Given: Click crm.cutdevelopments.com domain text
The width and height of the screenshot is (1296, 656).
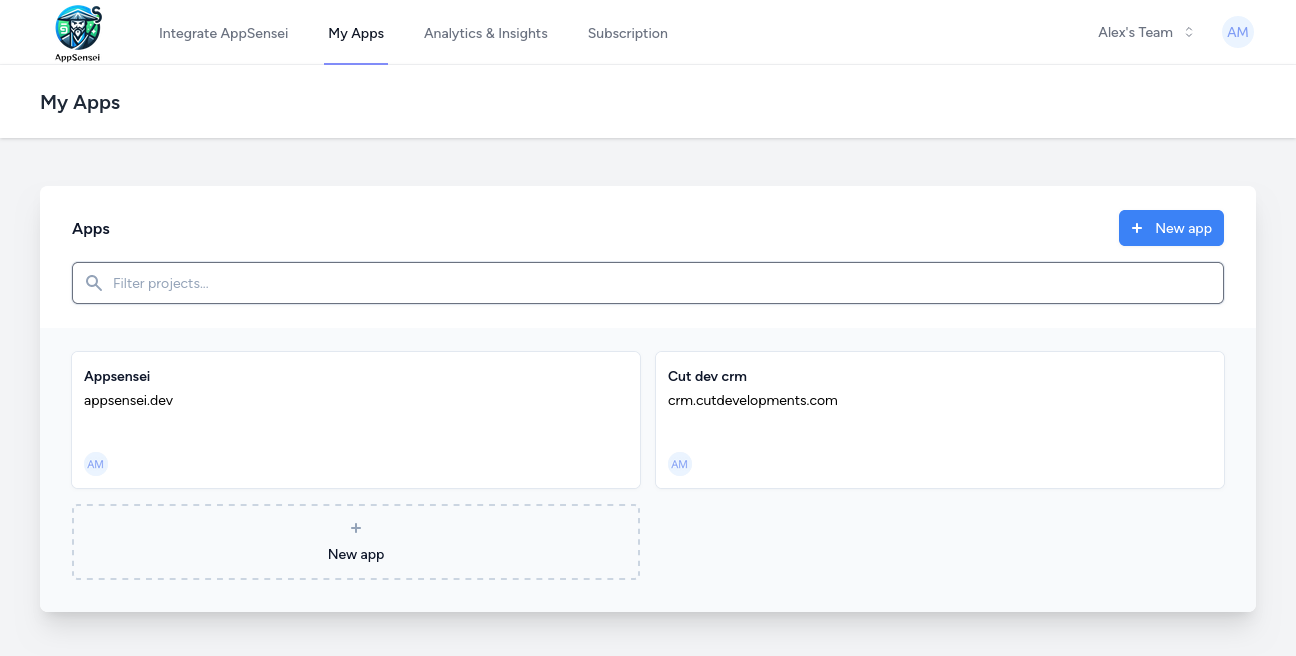Looking at the screenshot, I should tap(753, 400).
